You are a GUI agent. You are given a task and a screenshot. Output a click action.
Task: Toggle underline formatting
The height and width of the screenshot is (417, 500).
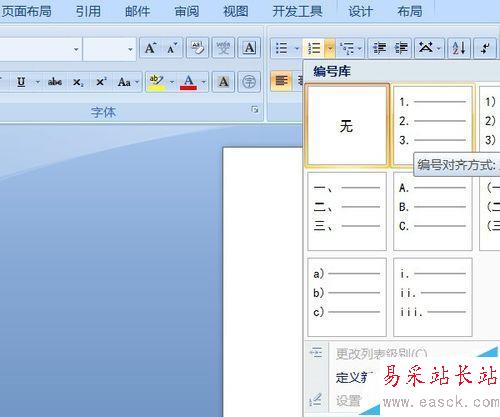click(21, 82)
